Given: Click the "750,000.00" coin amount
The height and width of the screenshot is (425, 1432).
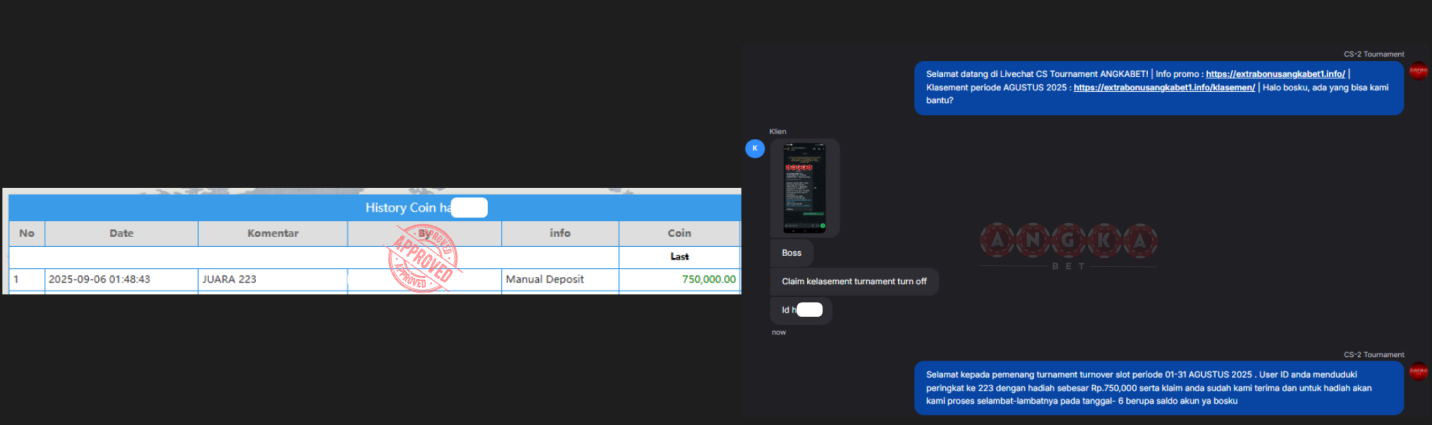Looking at the screenshot, I should pos(709,279).
